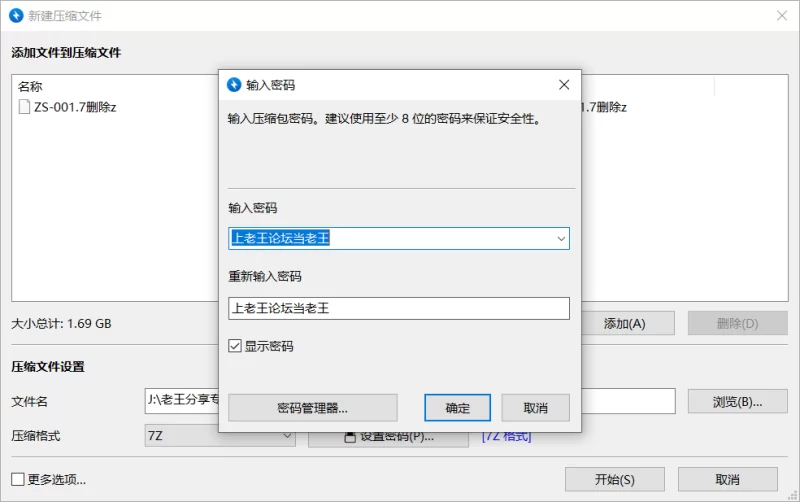Click the 名称 column header

click(30, 86)
